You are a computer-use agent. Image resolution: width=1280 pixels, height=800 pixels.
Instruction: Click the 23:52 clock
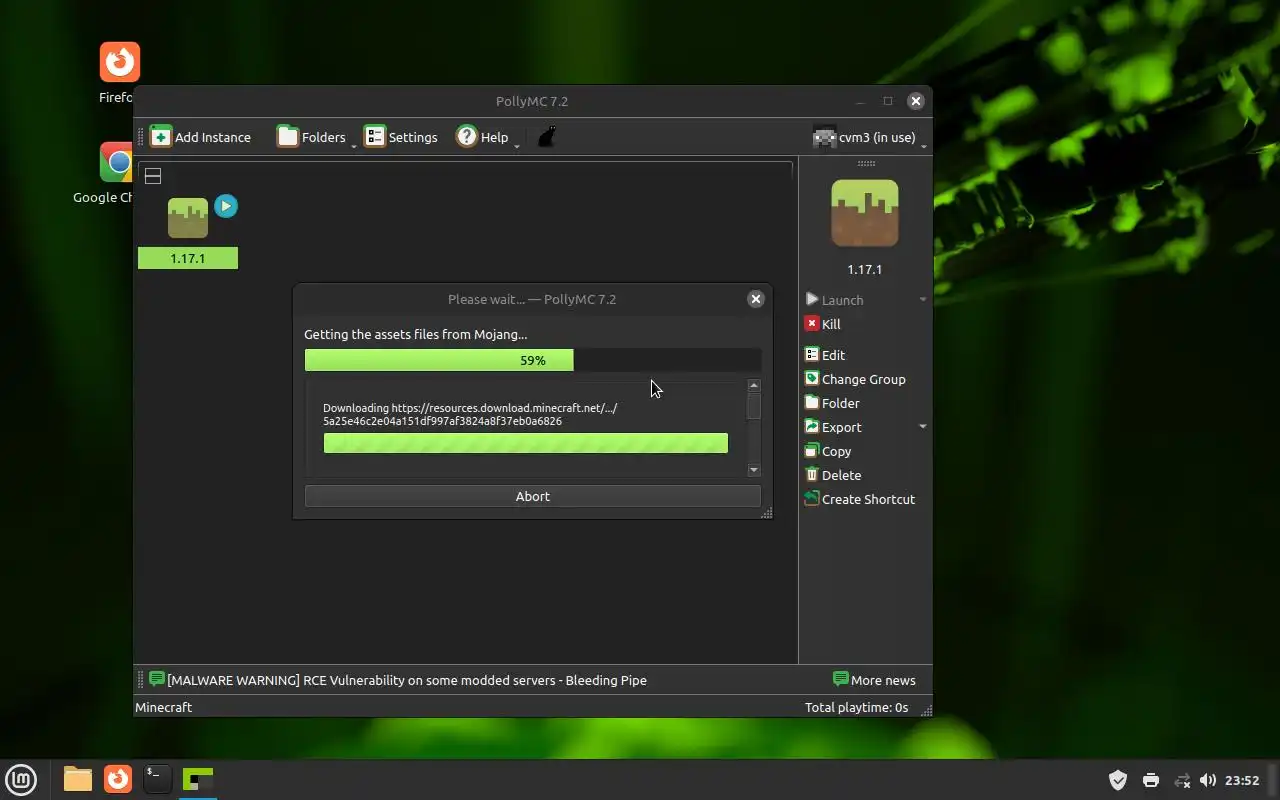(x=1242, y=780)
